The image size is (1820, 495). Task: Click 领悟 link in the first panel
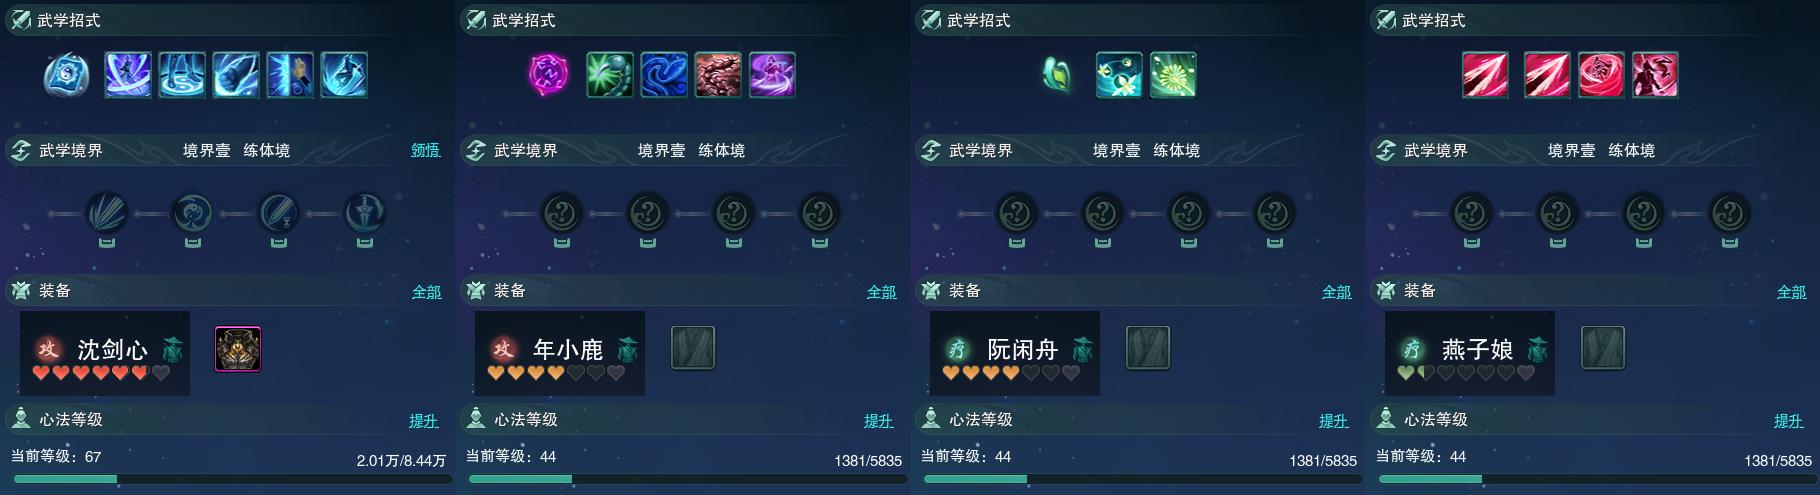[x=425, y=150]
